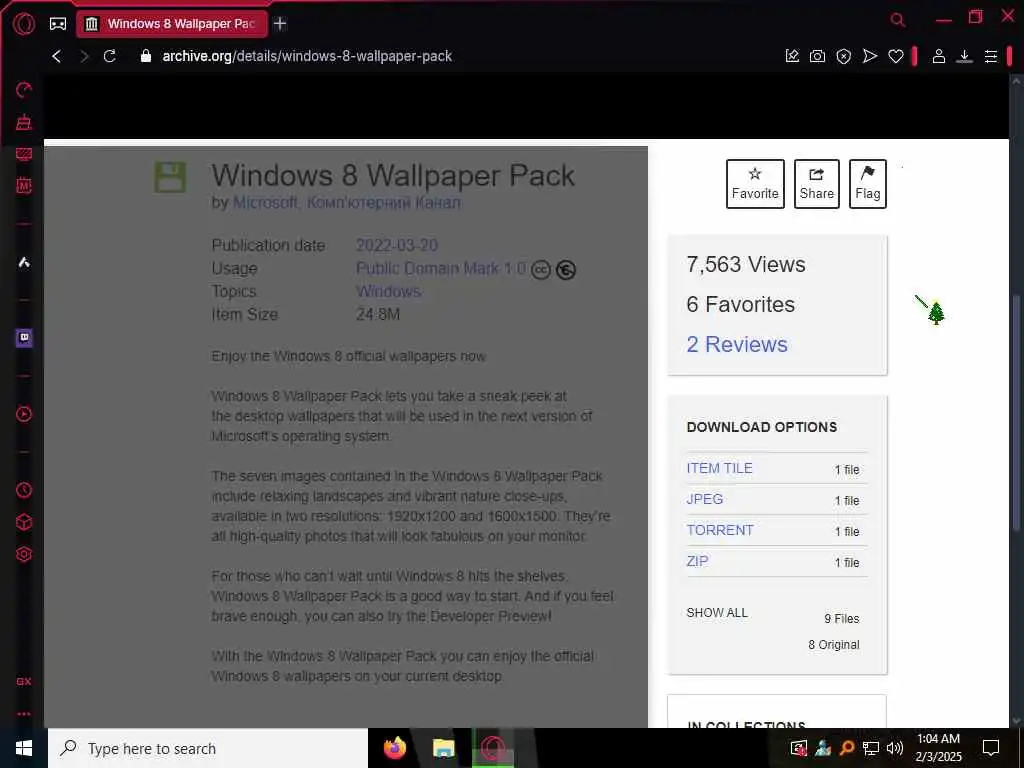Open Pinboards icon in address bar
This screenshot has height=768, width=1024.
click(792, 56)
